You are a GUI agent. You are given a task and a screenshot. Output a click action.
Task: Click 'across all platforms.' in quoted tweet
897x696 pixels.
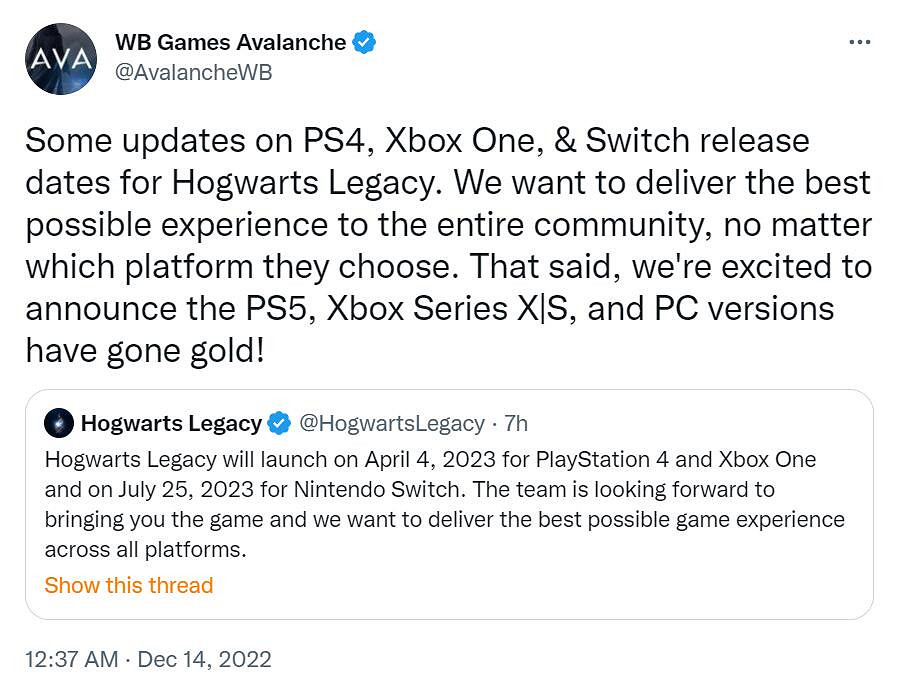tap(145, 550)
